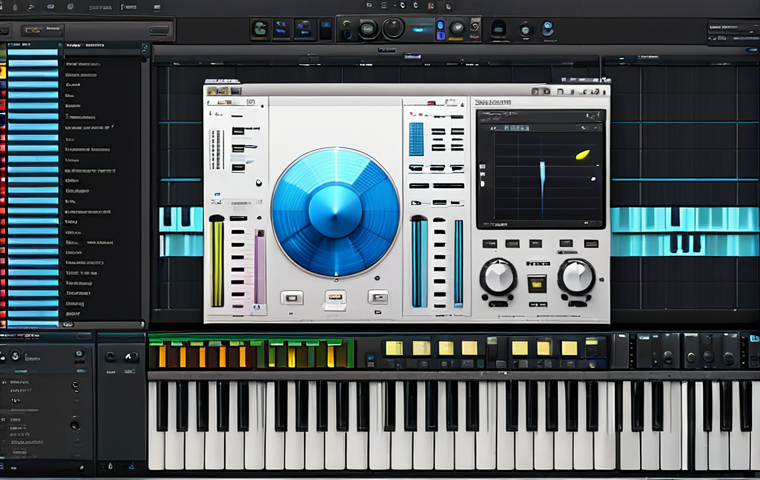Toggle the yellow square button between the white knobs

pos(537,285)
